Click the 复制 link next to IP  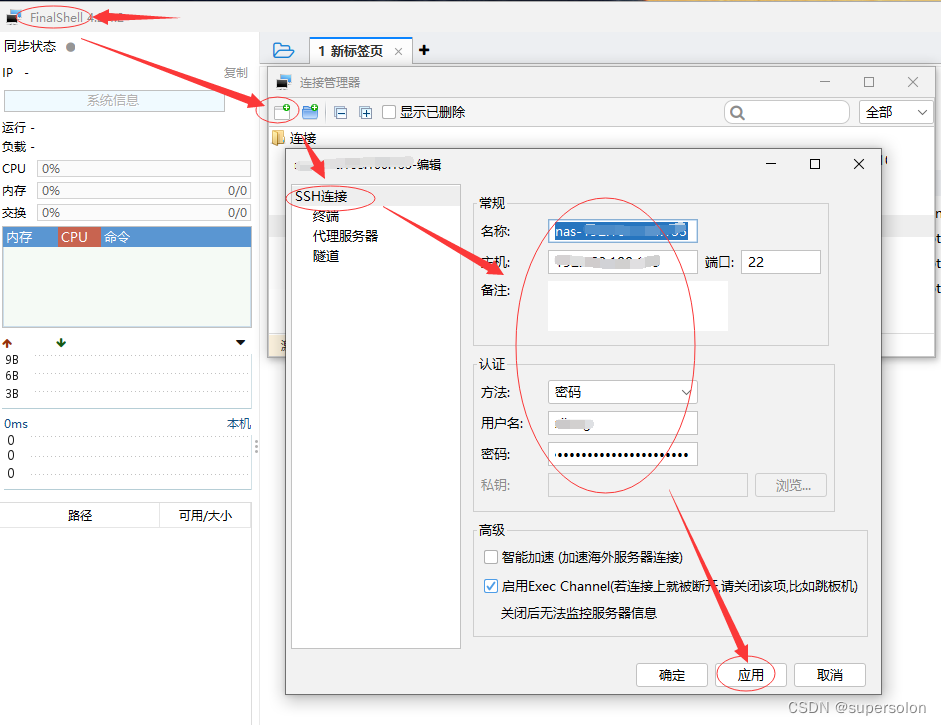click(235, 72)
